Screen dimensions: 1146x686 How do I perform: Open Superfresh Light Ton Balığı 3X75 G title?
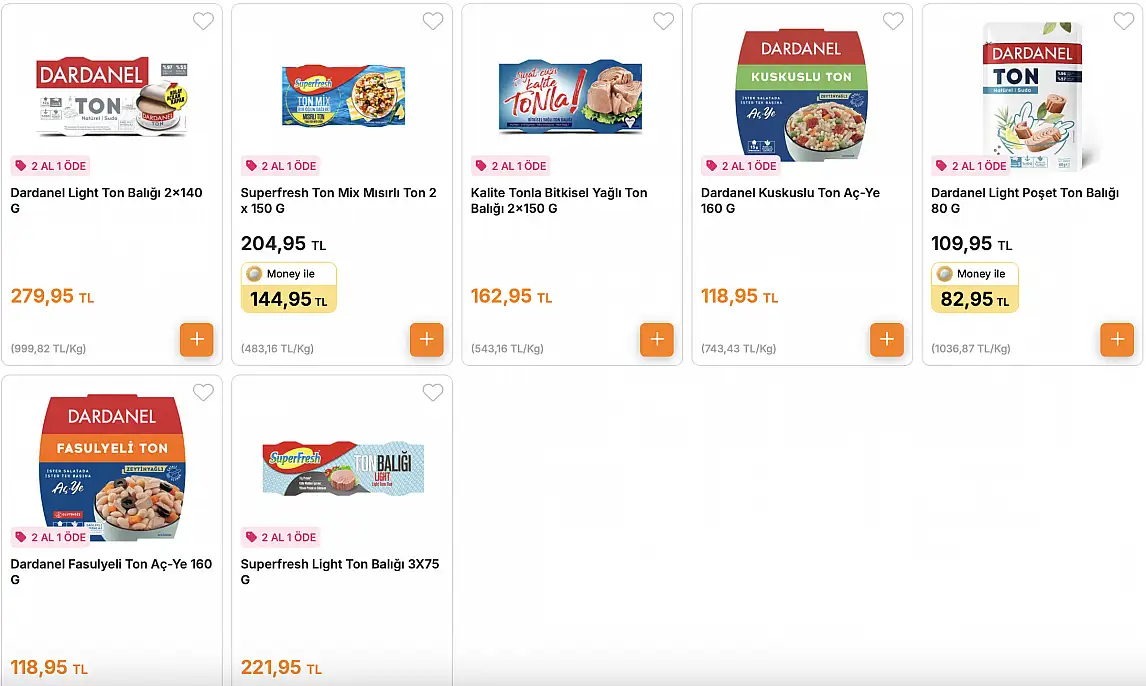point(340,571)
